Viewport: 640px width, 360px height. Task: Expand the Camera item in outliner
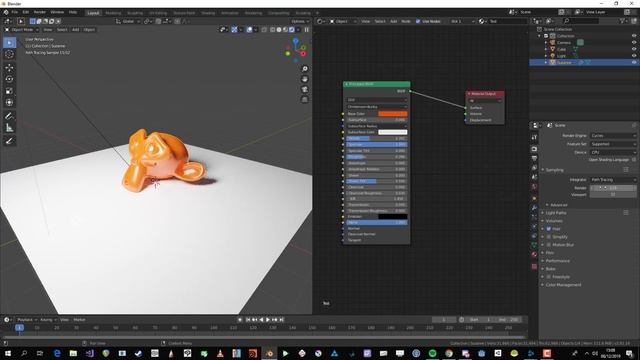pyautogui.click(x=546, y=42)
